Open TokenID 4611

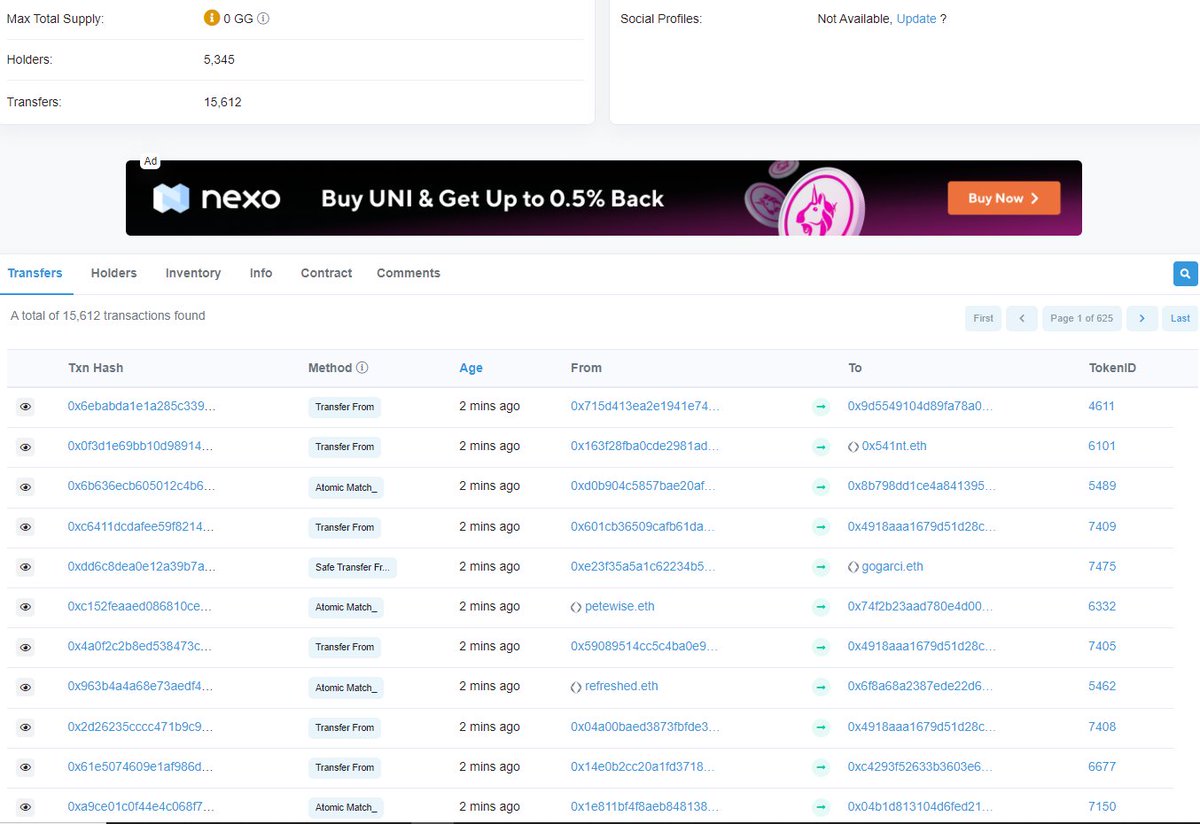[1101, 407]
